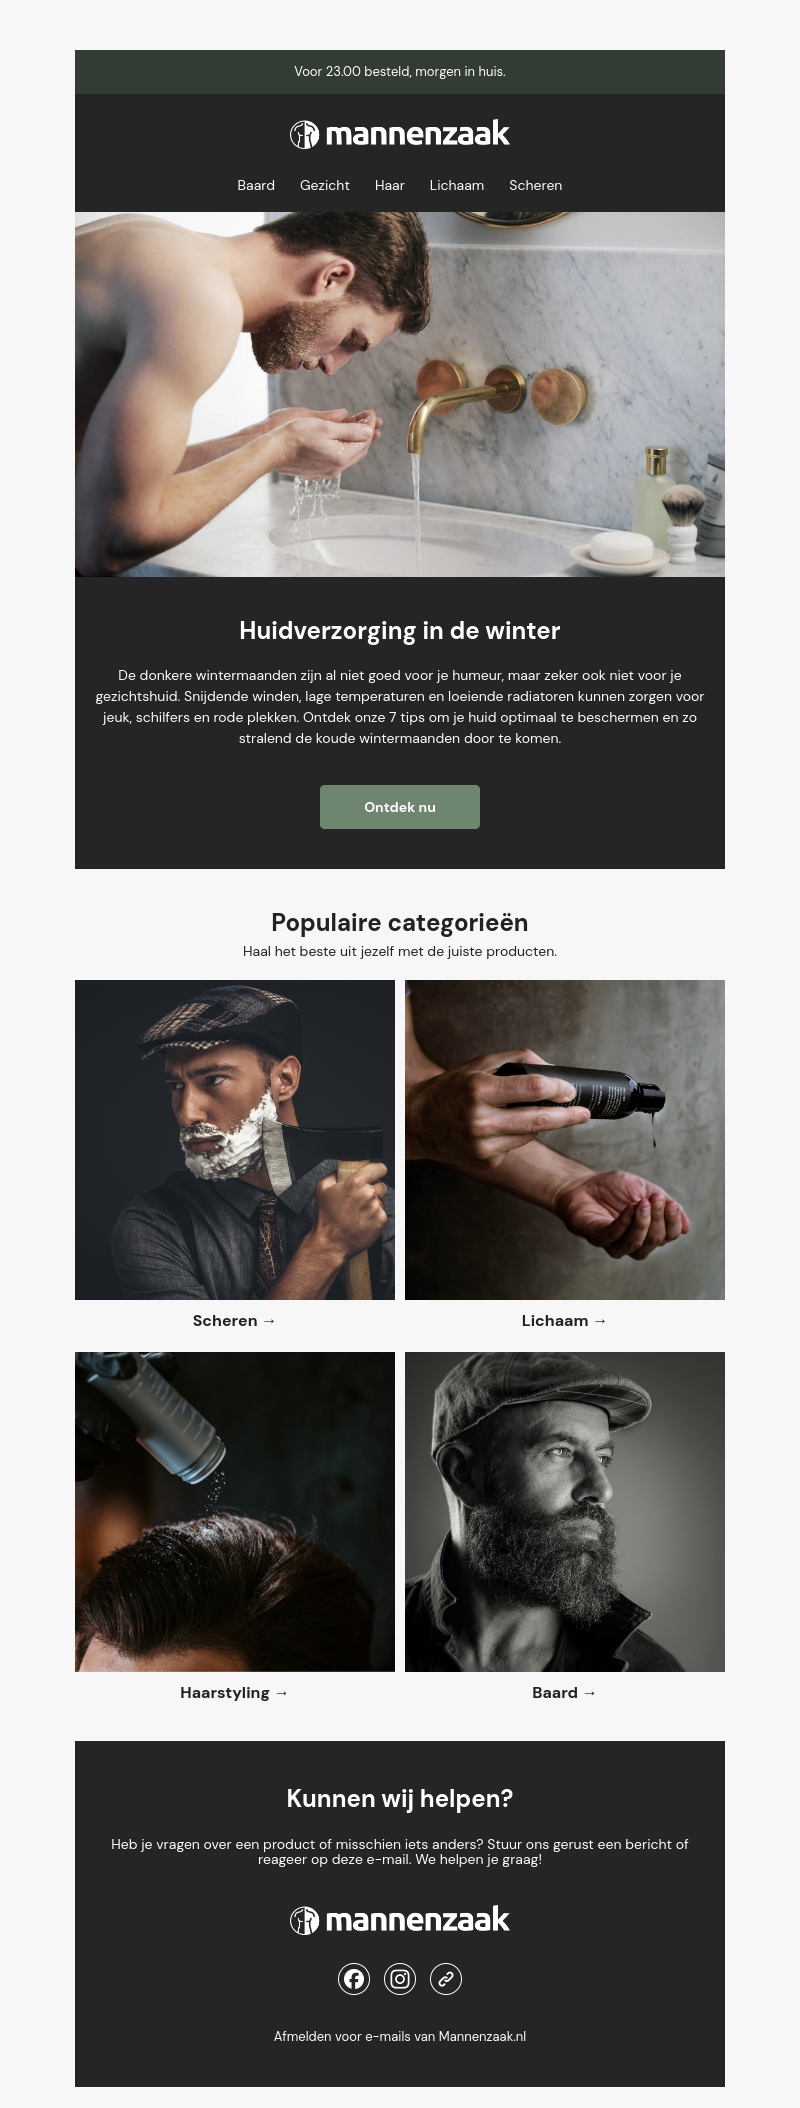Open the Scheren → category link

[x=235, y=1320]
